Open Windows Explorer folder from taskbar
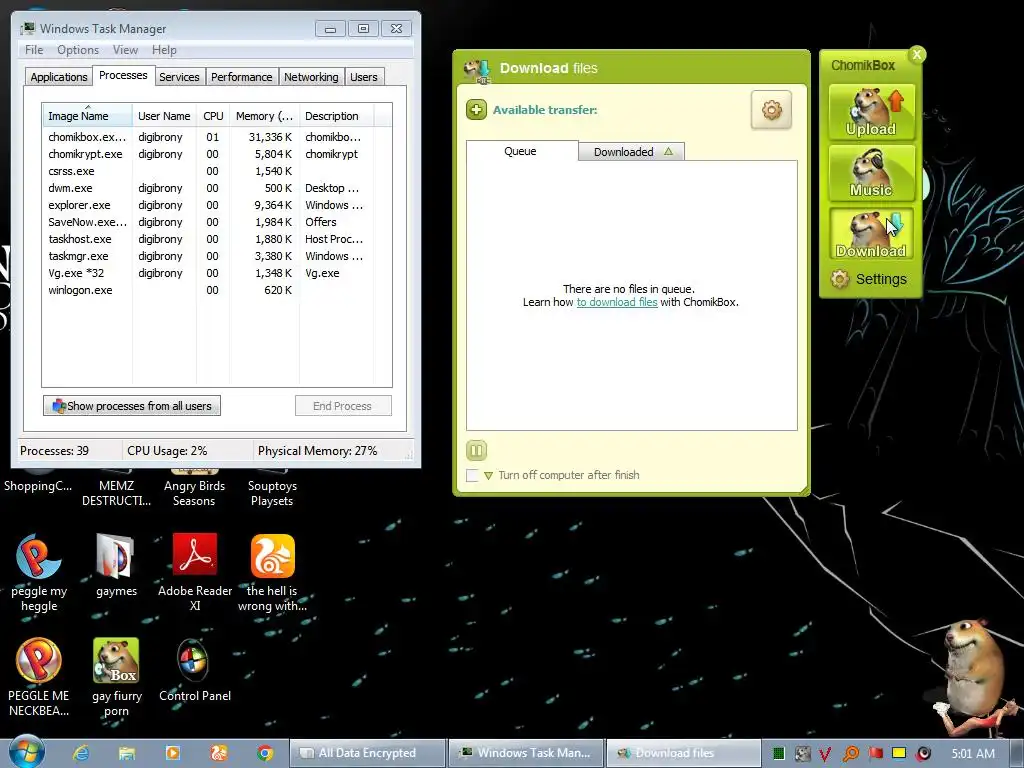 click(127, 753)
